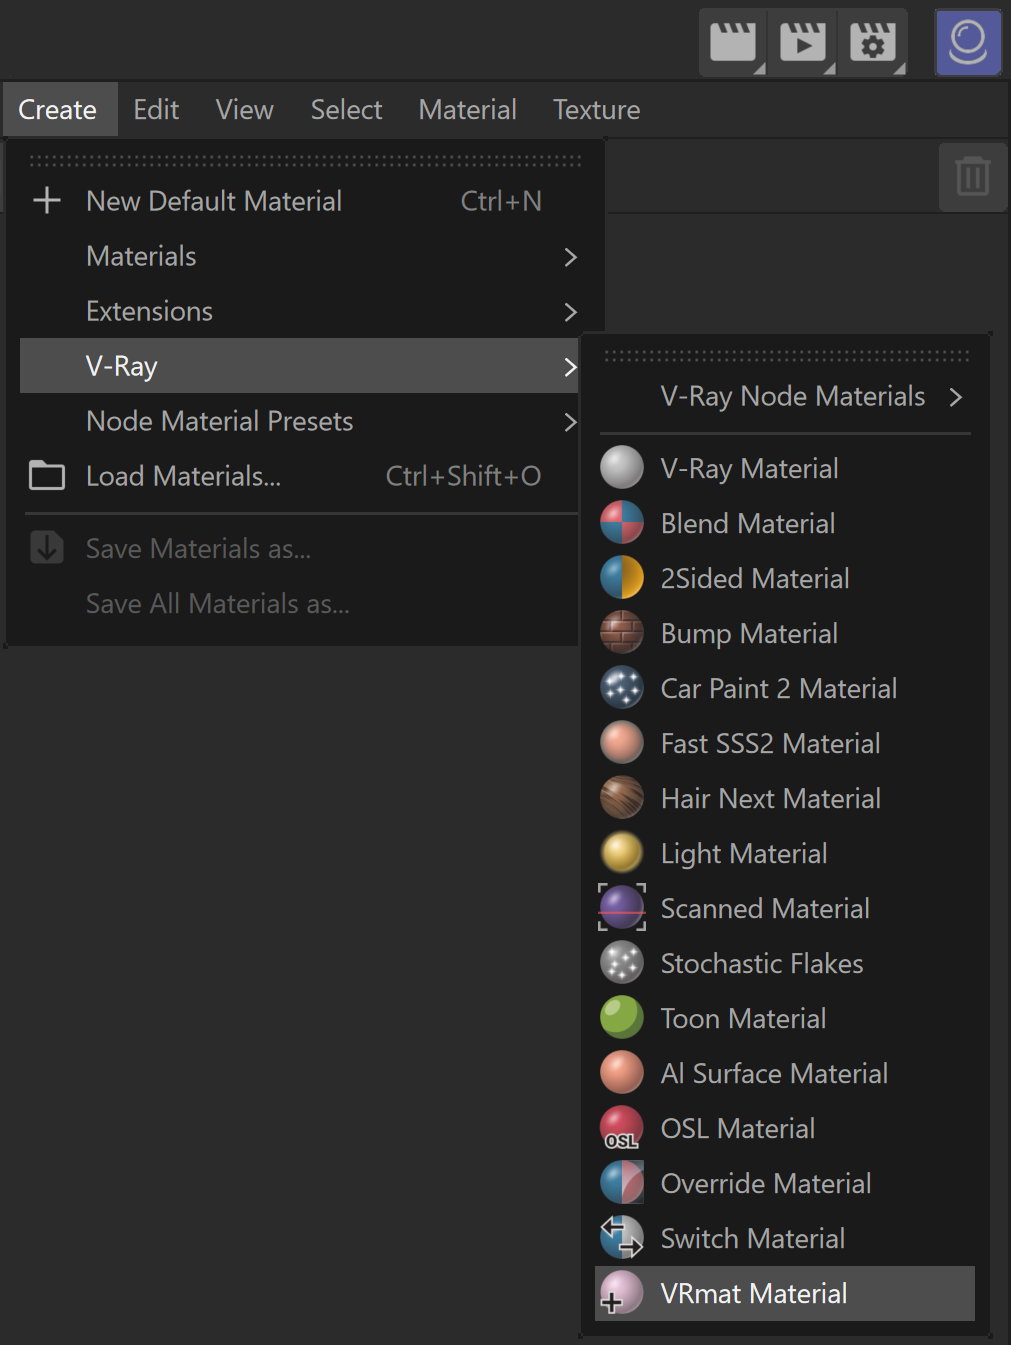Choose the Light Material label
The image size is (1011, 1345).
click(x=744, y=854)
